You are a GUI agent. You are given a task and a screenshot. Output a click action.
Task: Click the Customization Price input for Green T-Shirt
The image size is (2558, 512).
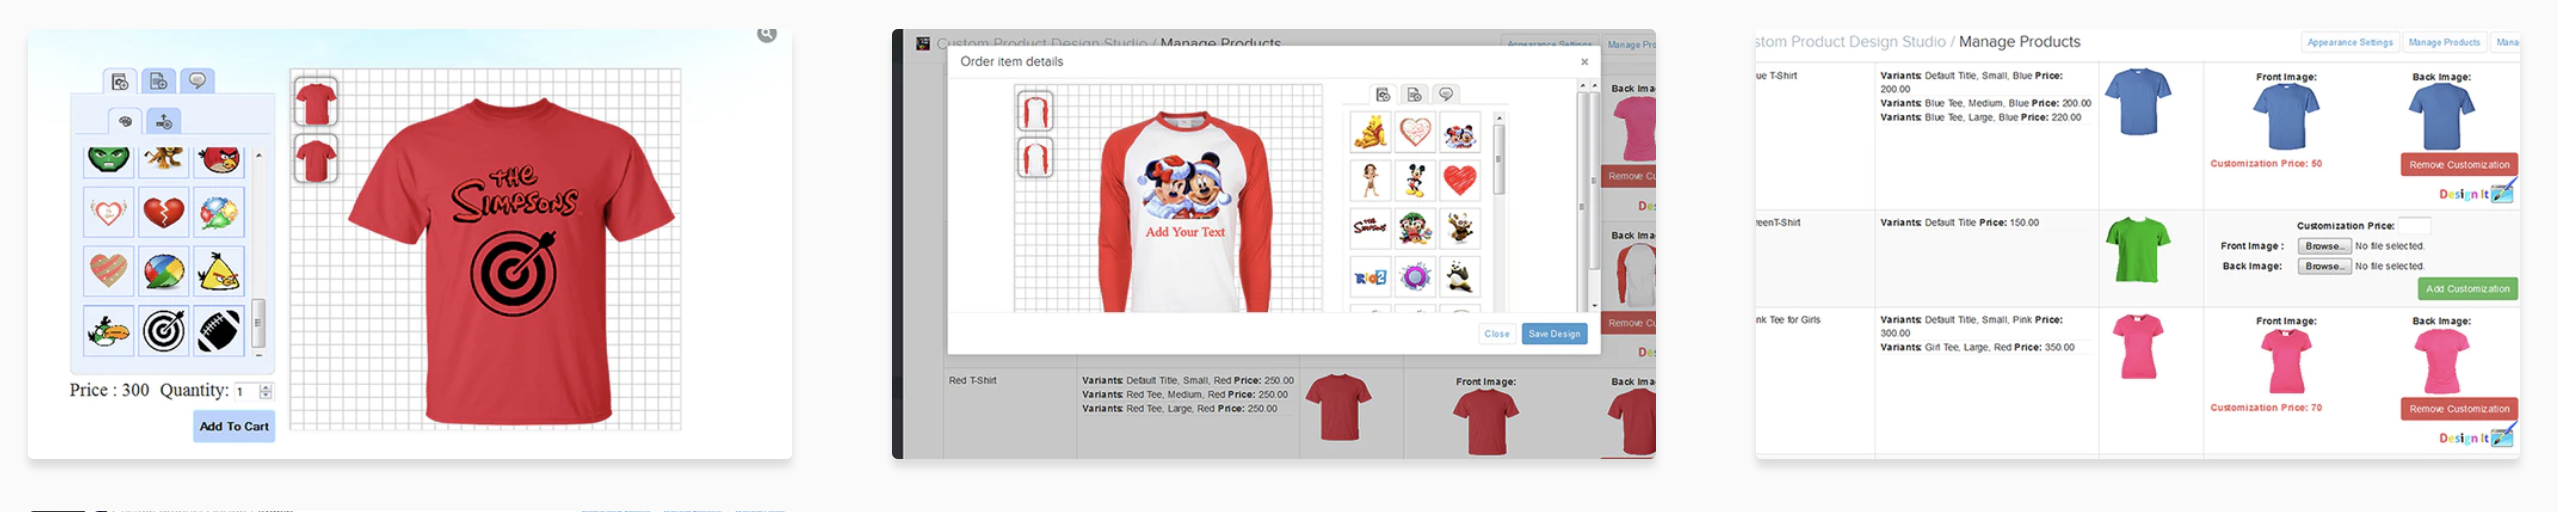(2414, 225)
